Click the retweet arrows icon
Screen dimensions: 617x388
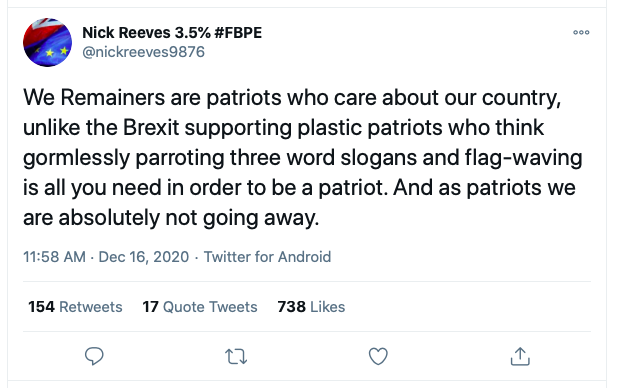click(x=236, y=357)
